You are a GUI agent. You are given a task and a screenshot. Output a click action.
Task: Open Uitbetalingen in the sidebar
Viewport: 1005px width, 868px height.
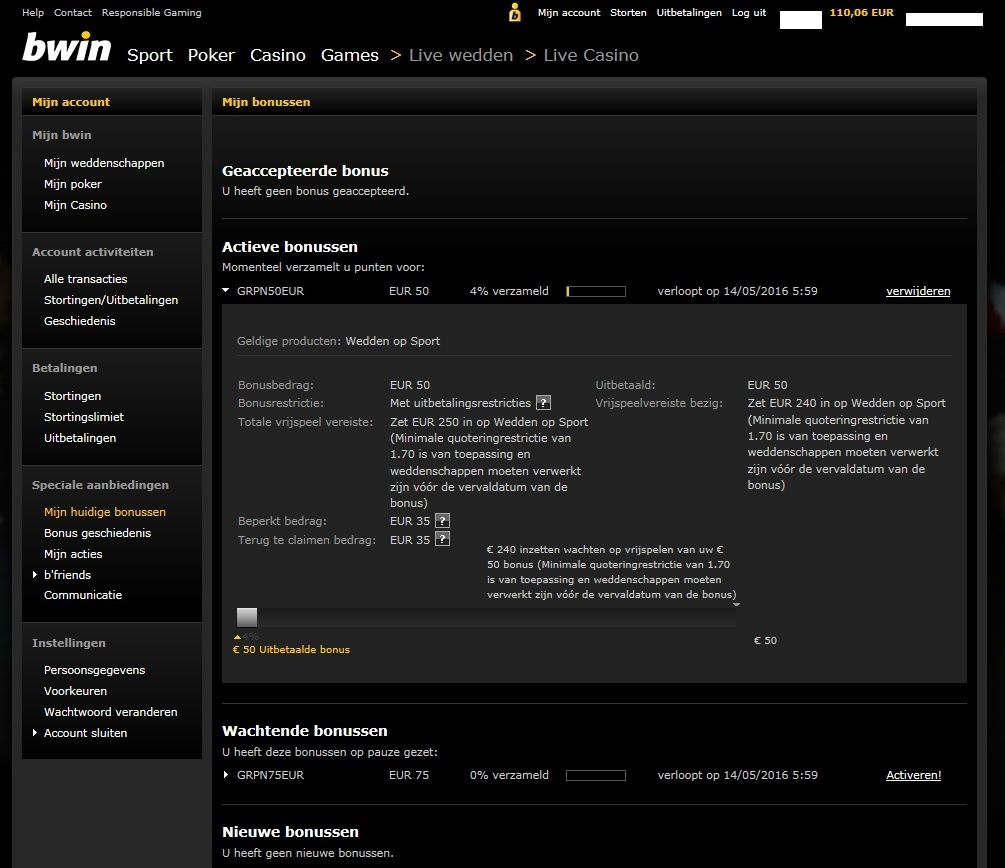[80, 438]
